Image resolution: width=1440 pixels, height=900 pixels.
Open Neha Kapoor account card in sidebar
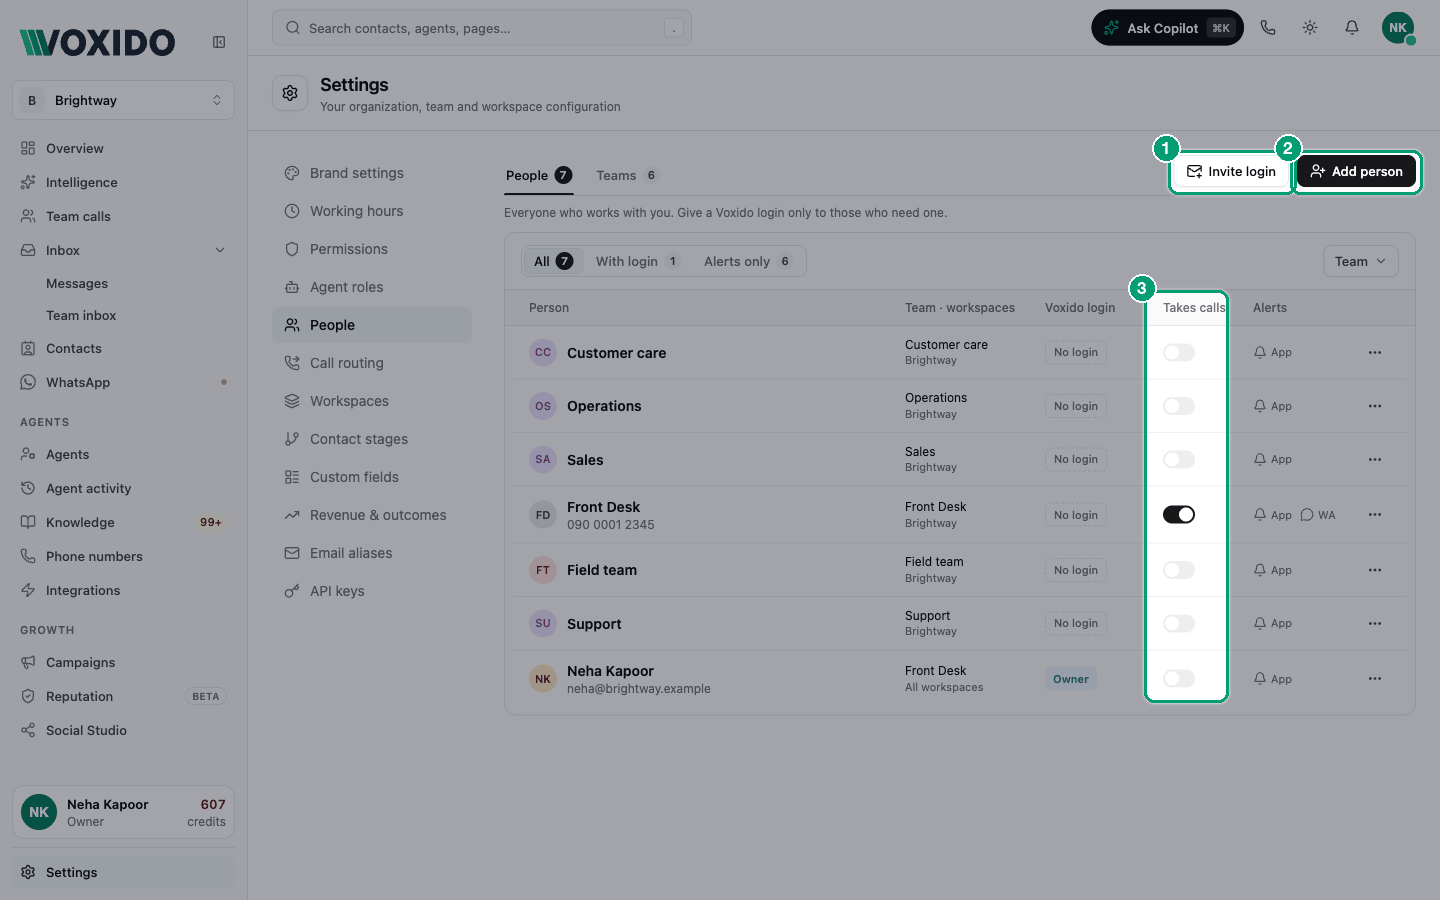(124, 812)
